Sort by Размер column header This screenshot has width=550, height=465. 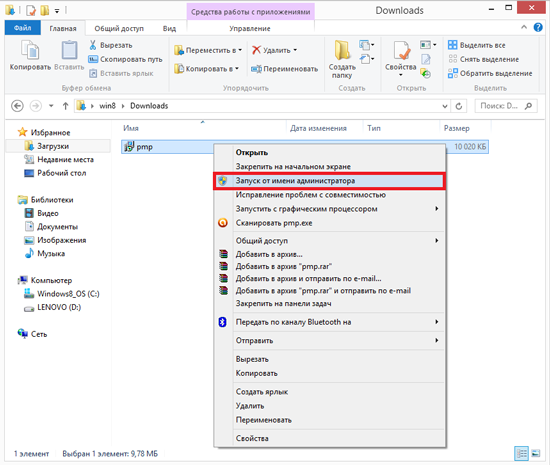(456, 128)
